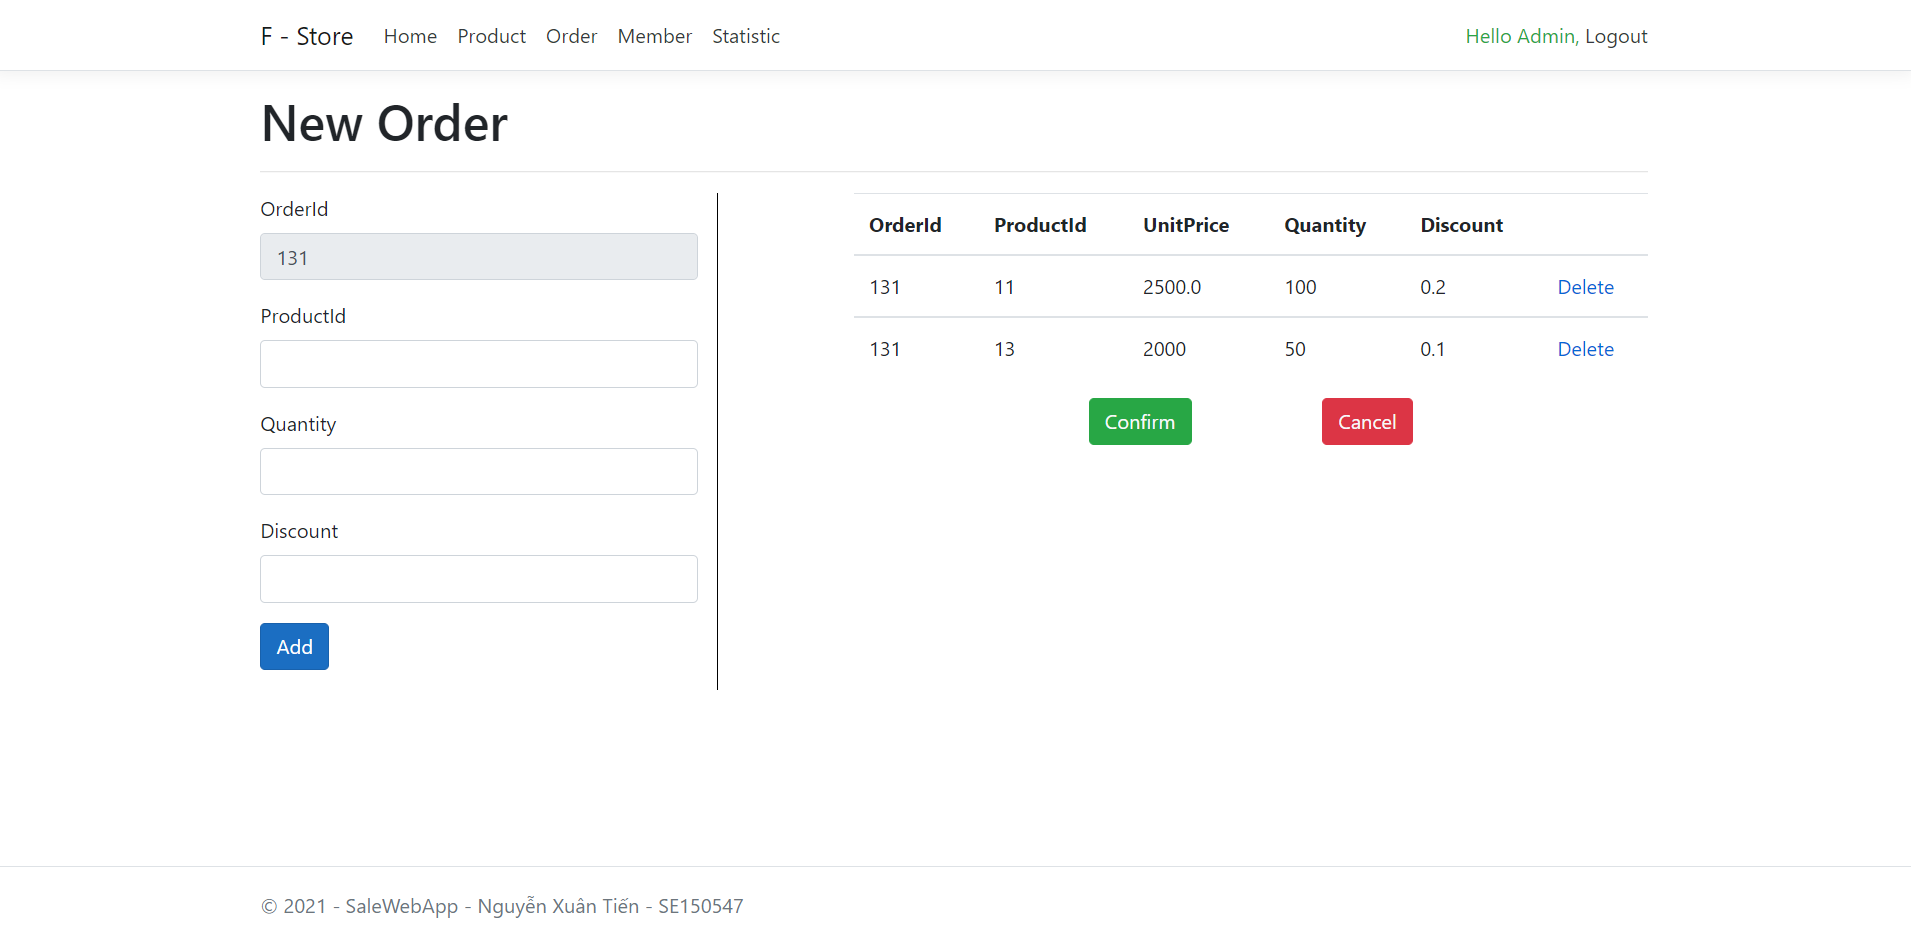Click the OrderId column header
Viewport: 1911px width, 938px height.
pos(905,225)
